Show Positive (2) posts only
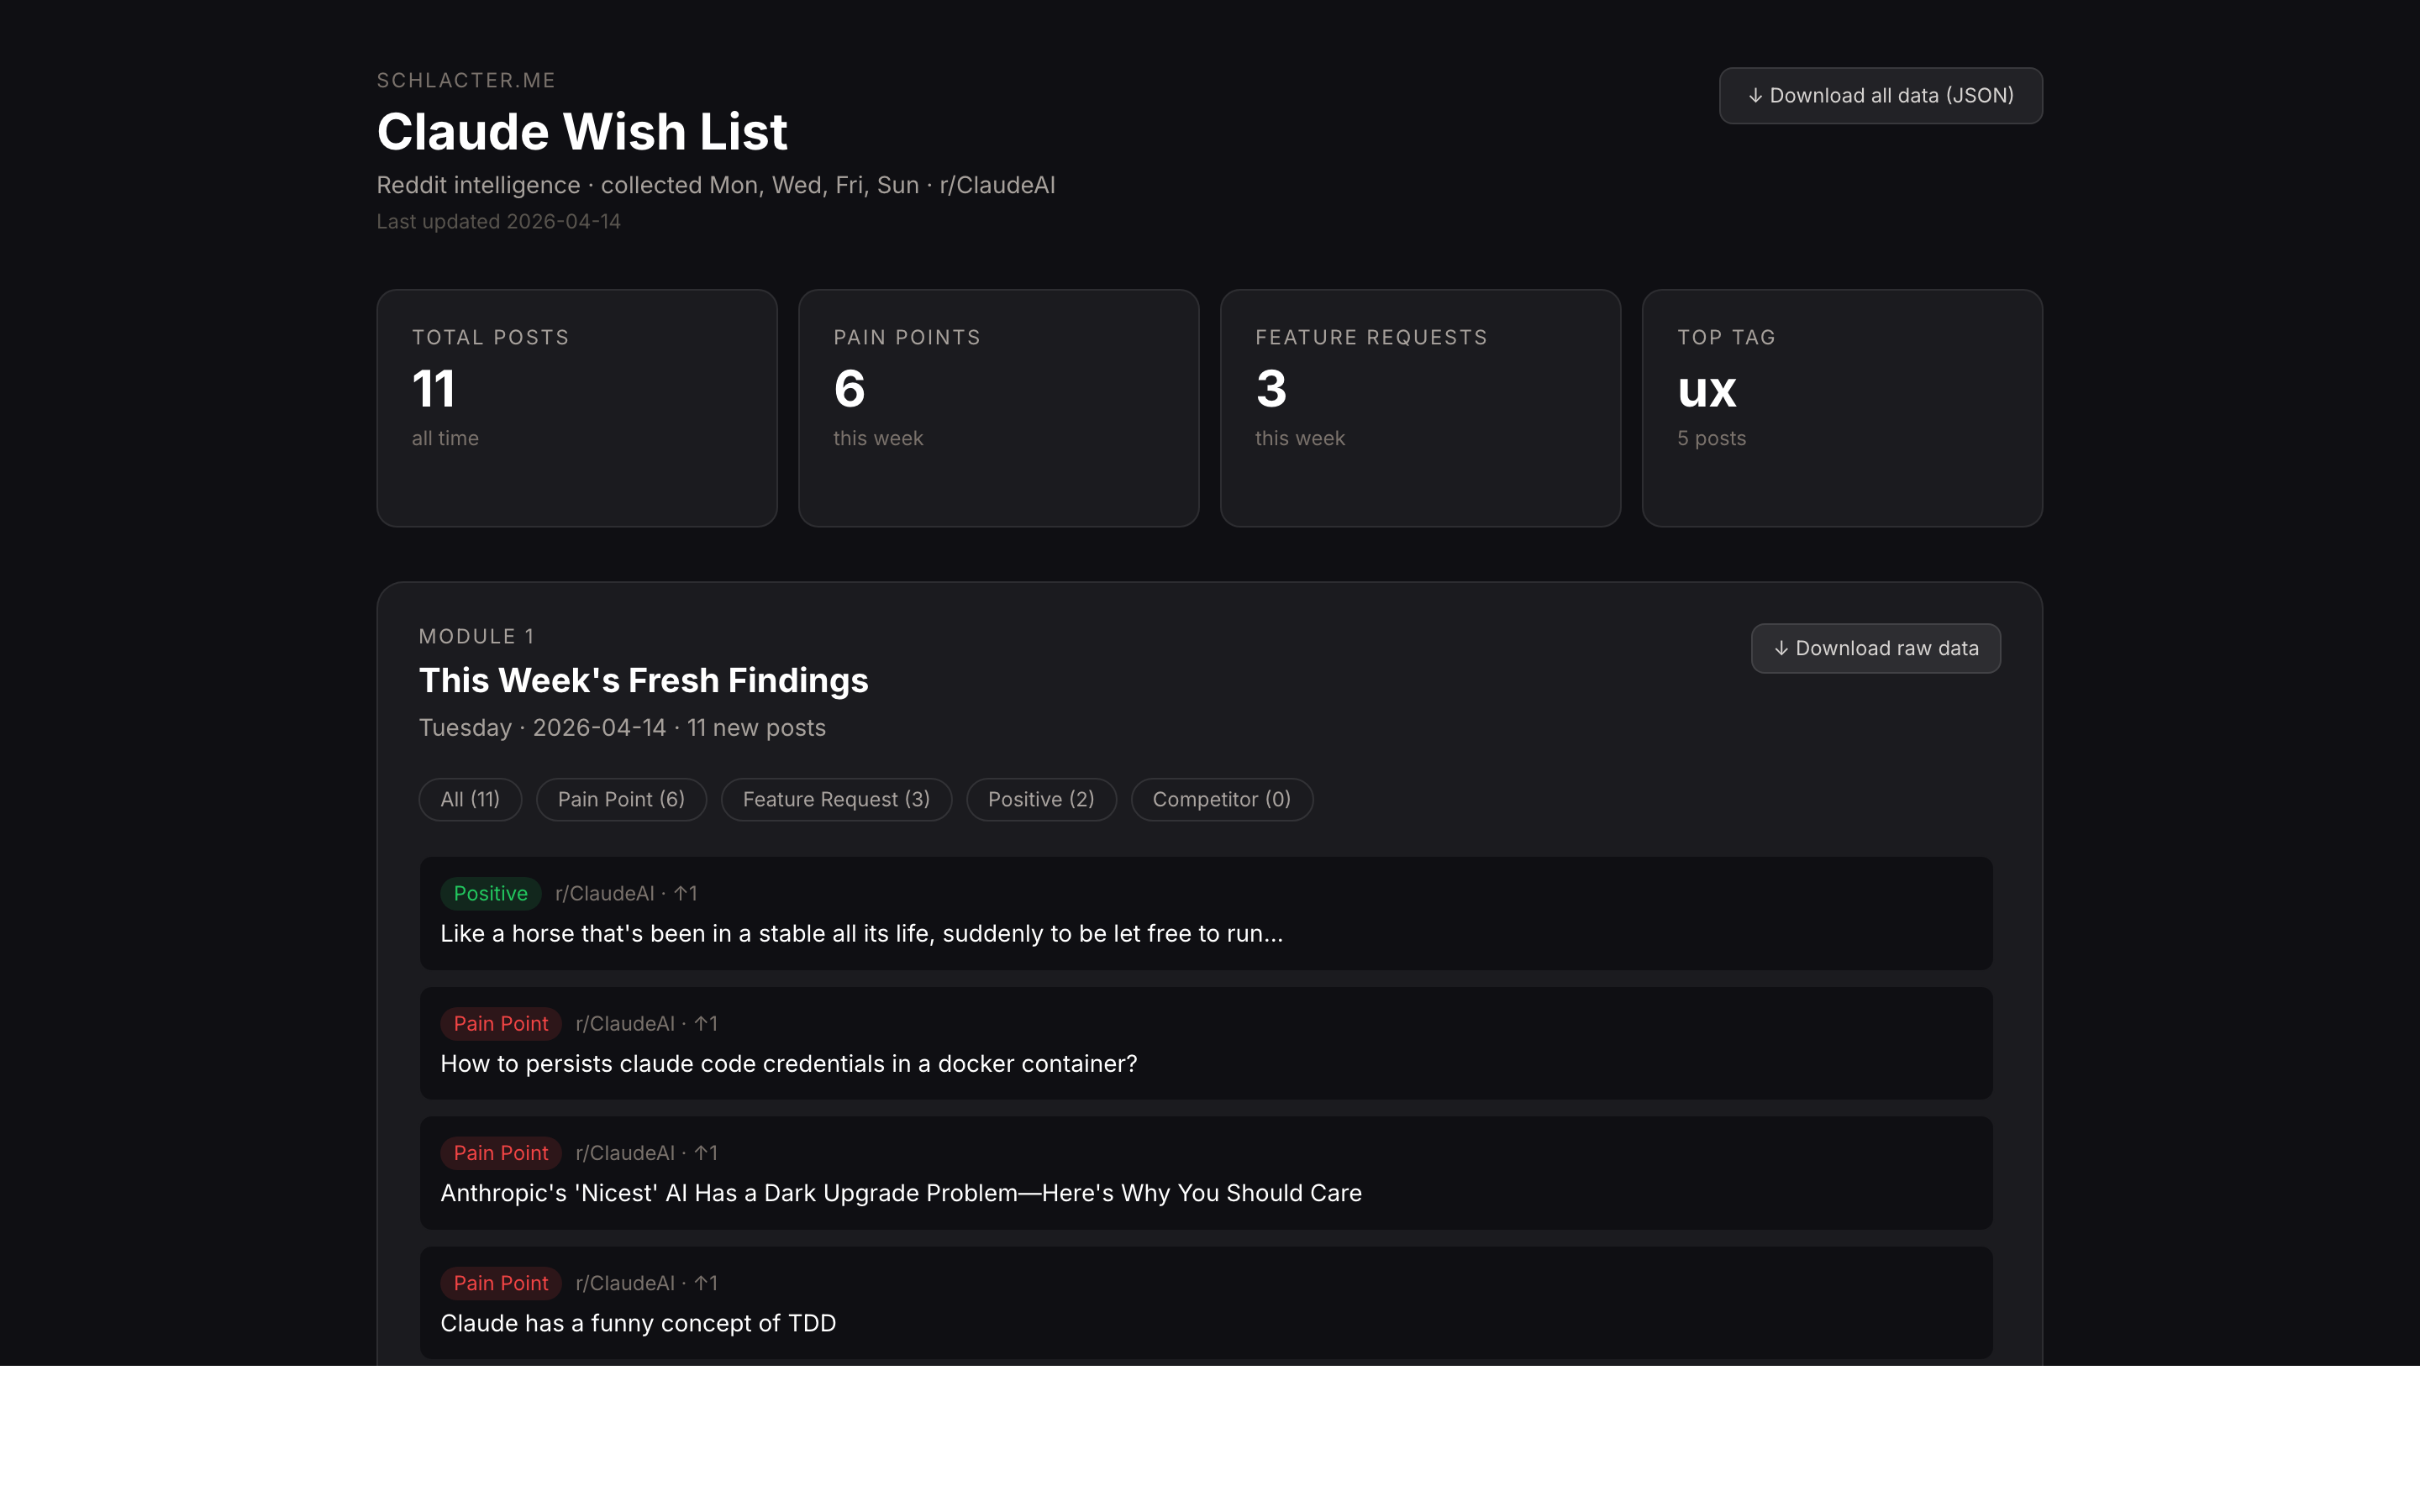The height and width of the screenshot is (1512, 2420). [x=1041, y=799]
